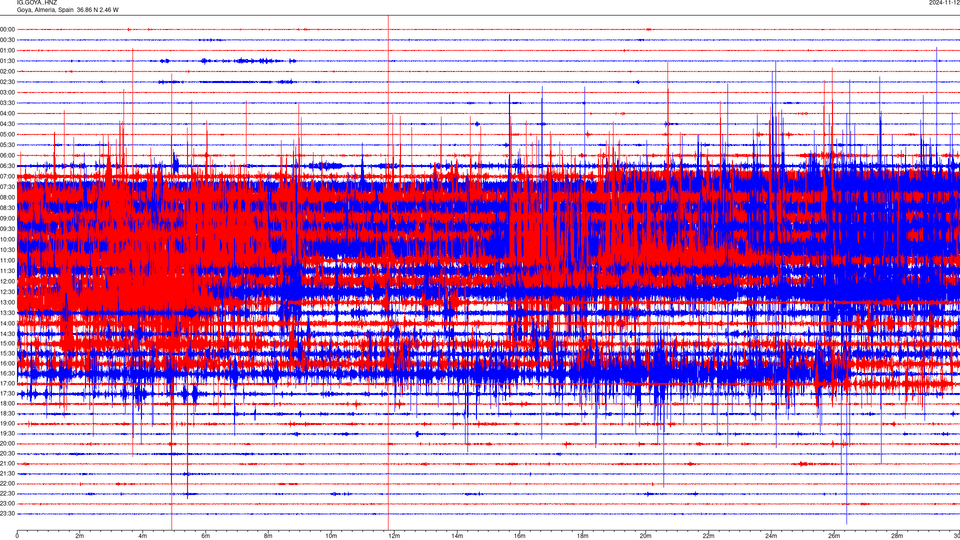Click the 23:30 time row label
The height and width of the screenshot is (540, 960).
[x=8, y=514]
